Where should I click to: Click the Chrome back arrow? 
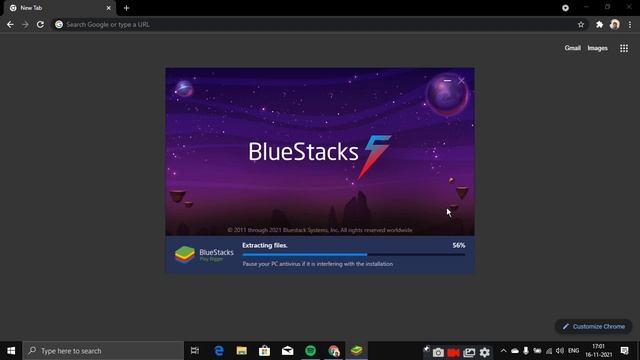10,24
